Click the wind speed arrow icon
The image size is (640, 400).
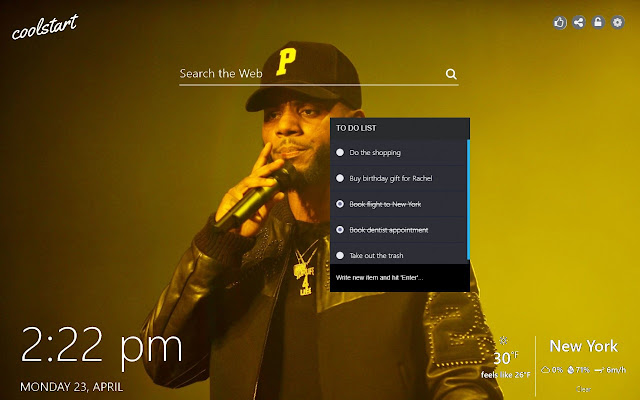599,370
